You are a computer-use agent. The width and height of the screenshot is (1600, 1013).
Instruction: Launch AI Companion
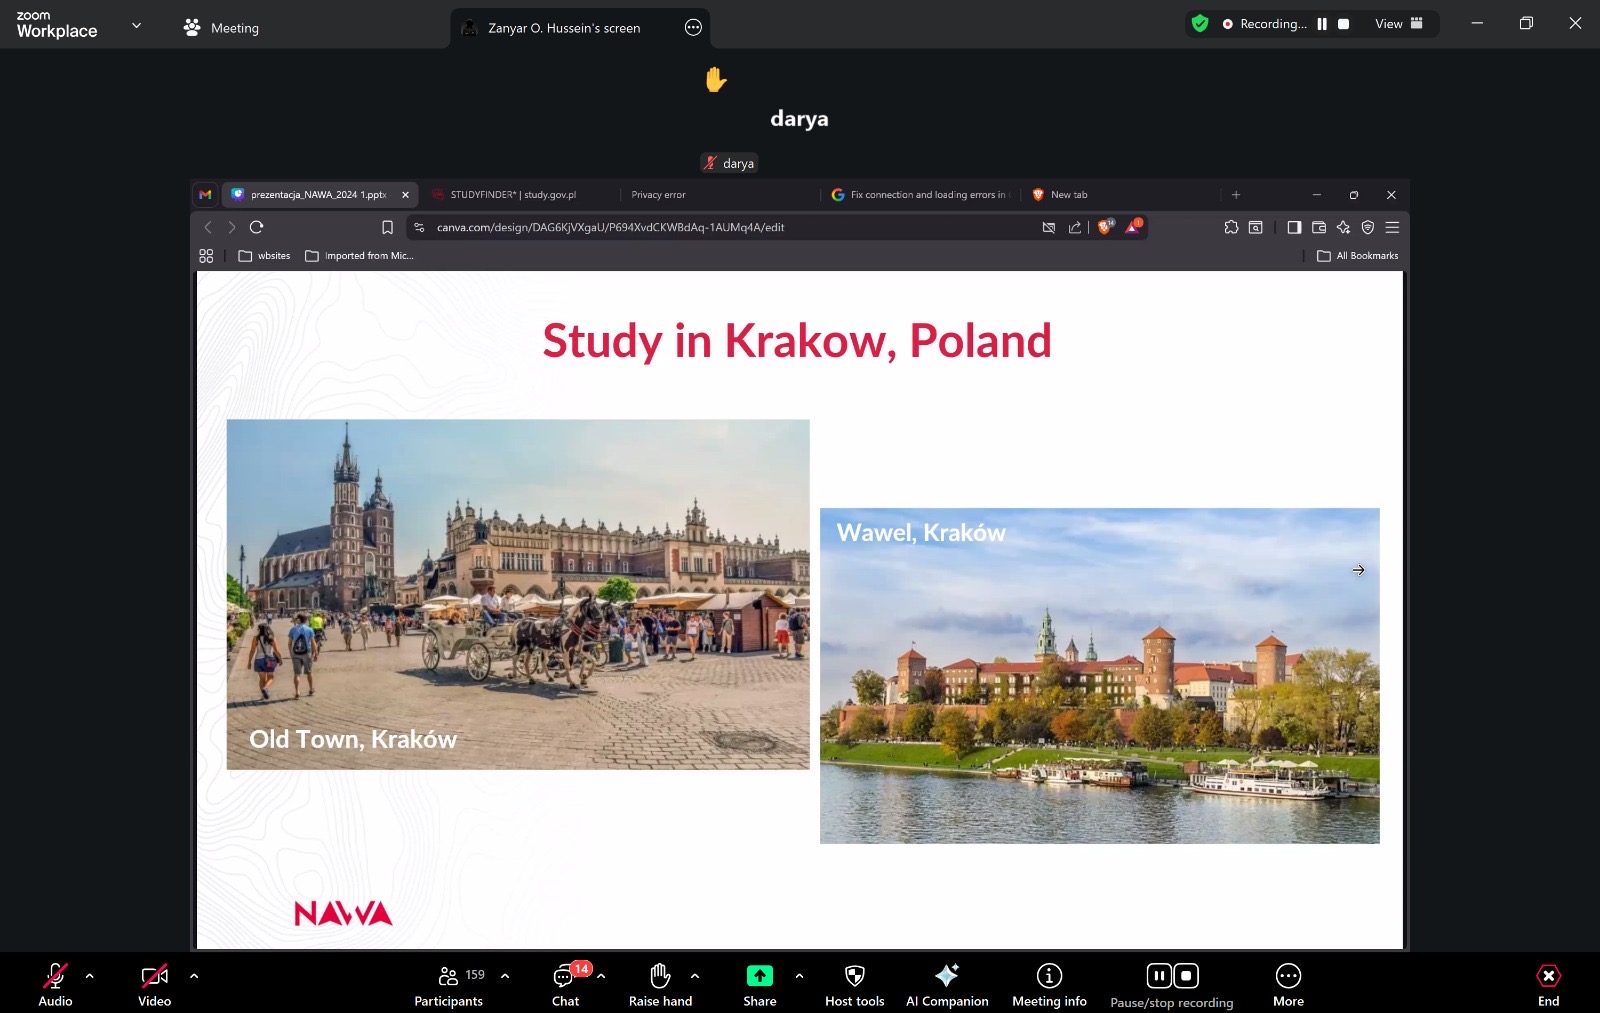tap(946, 985)
